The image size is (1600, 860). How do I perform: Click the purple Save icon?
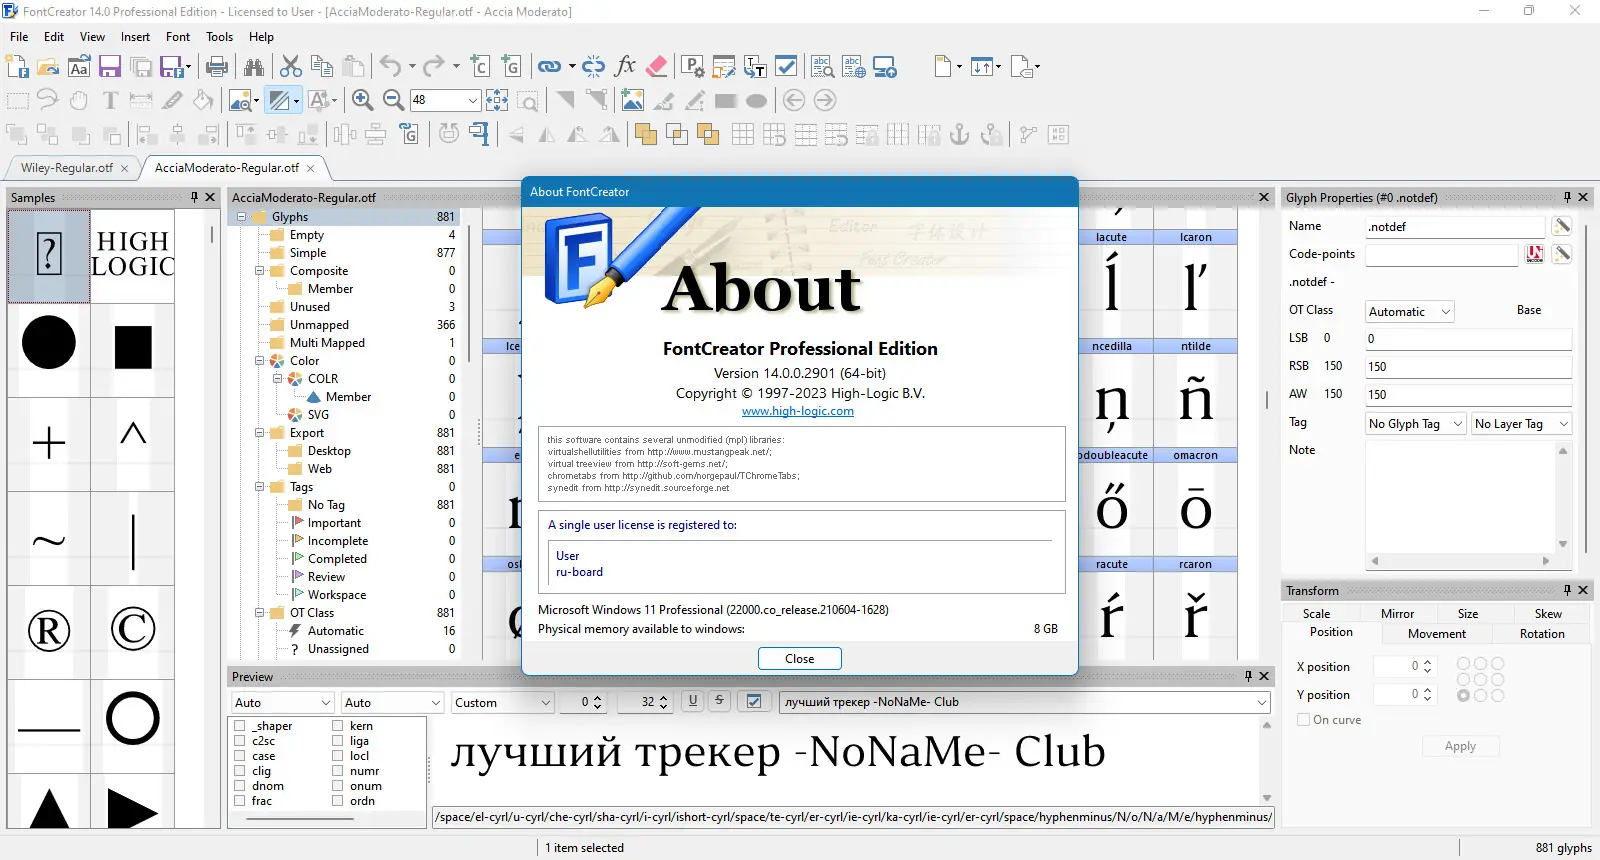[110, 67]
